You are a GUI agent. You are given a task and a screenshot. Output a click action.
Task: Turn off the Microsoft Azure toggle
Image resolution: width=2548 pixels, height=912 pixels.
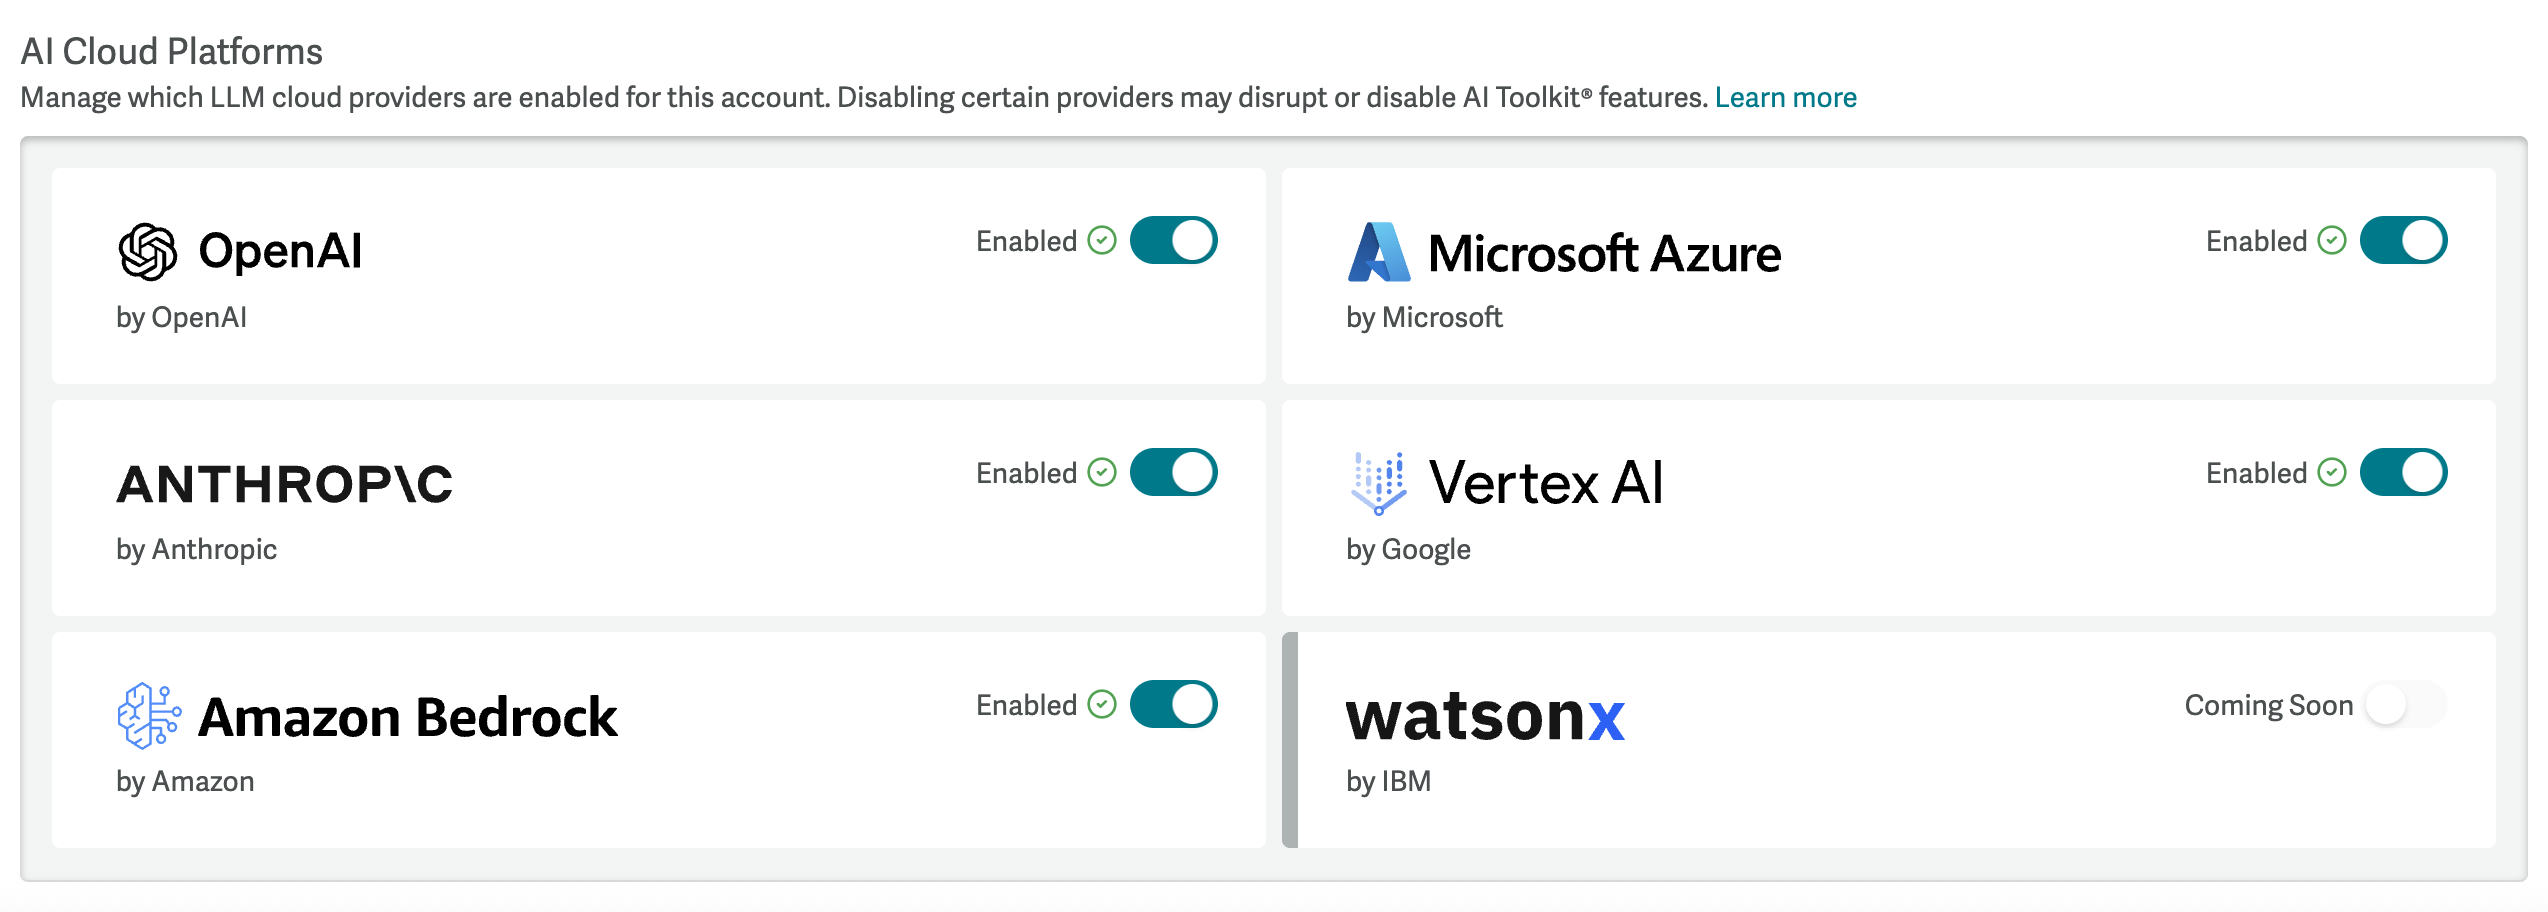[x=2403, y=240]
